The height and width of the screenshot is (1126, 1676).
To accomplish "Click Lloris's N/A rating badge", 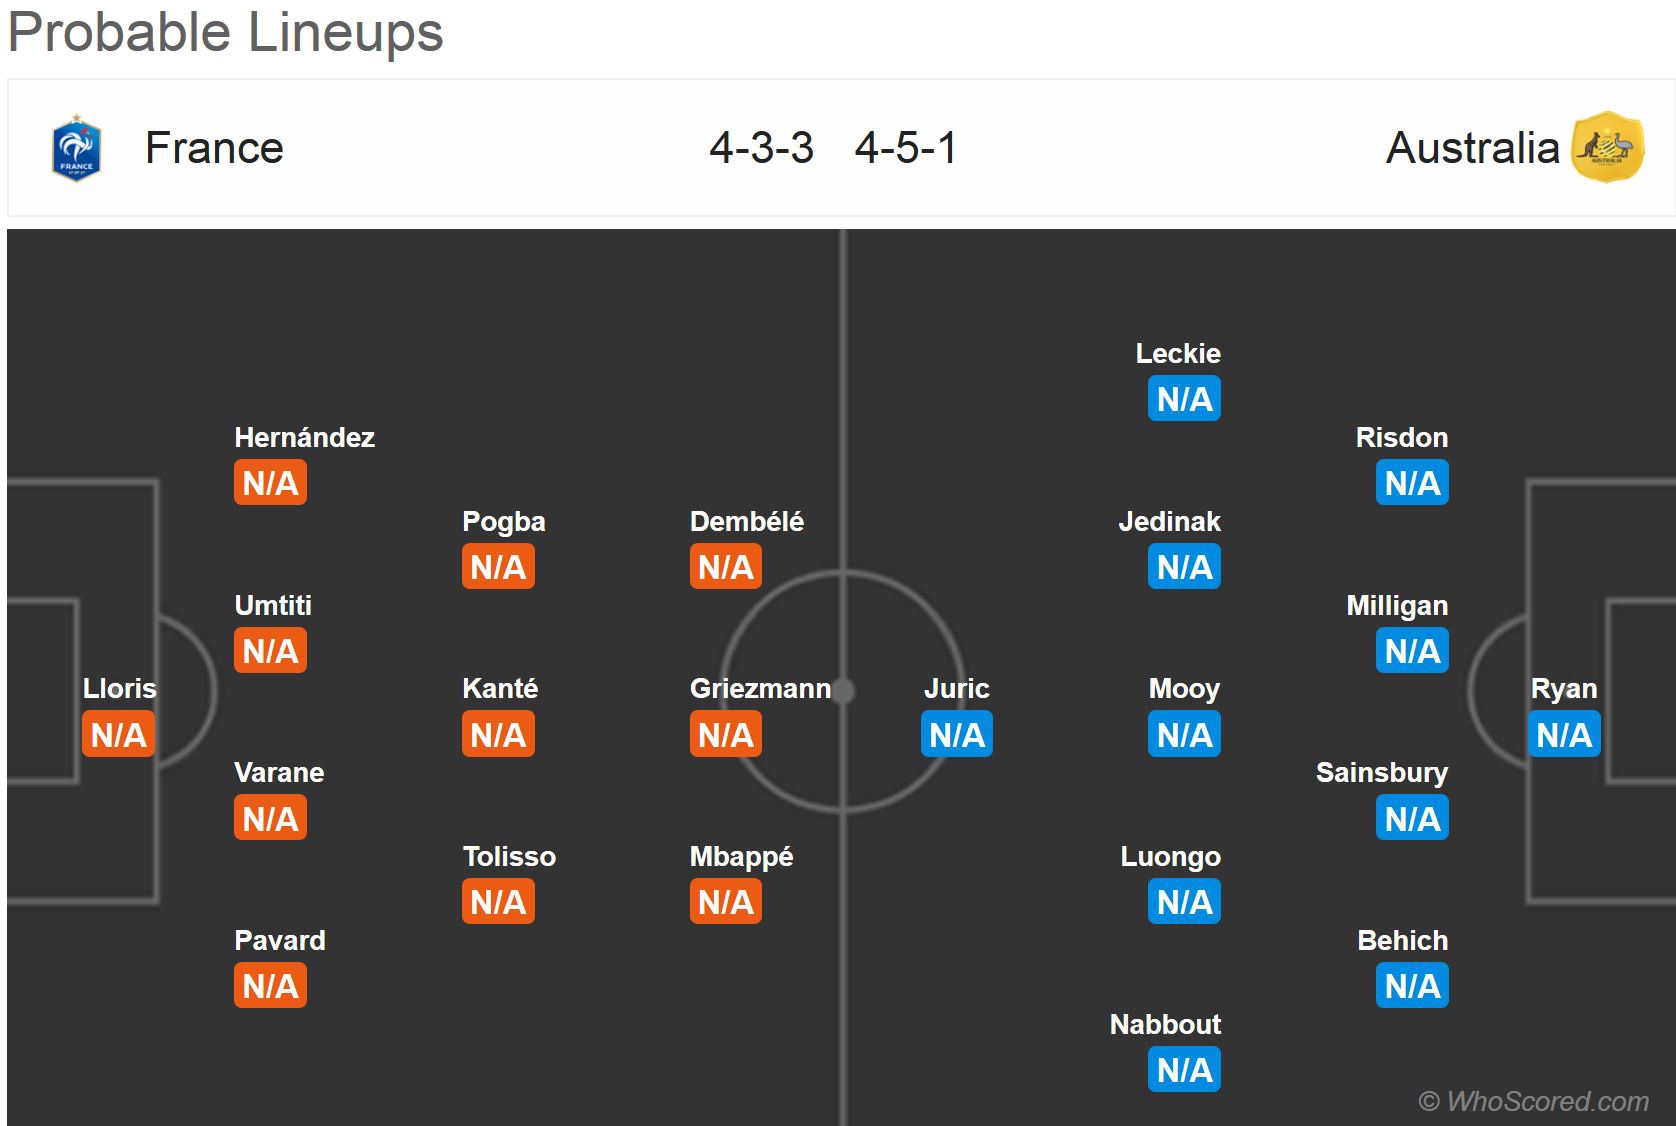I will click(118, 735).
